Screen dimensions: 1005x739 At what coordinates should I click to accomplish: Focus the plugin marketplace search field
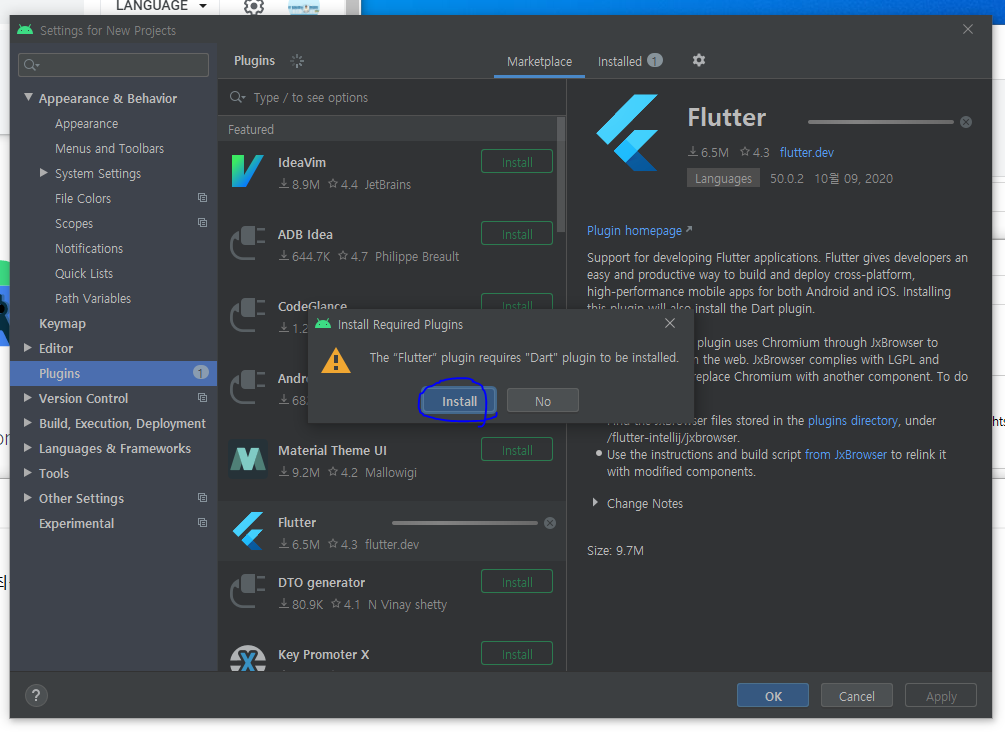(x=392, y=97)
